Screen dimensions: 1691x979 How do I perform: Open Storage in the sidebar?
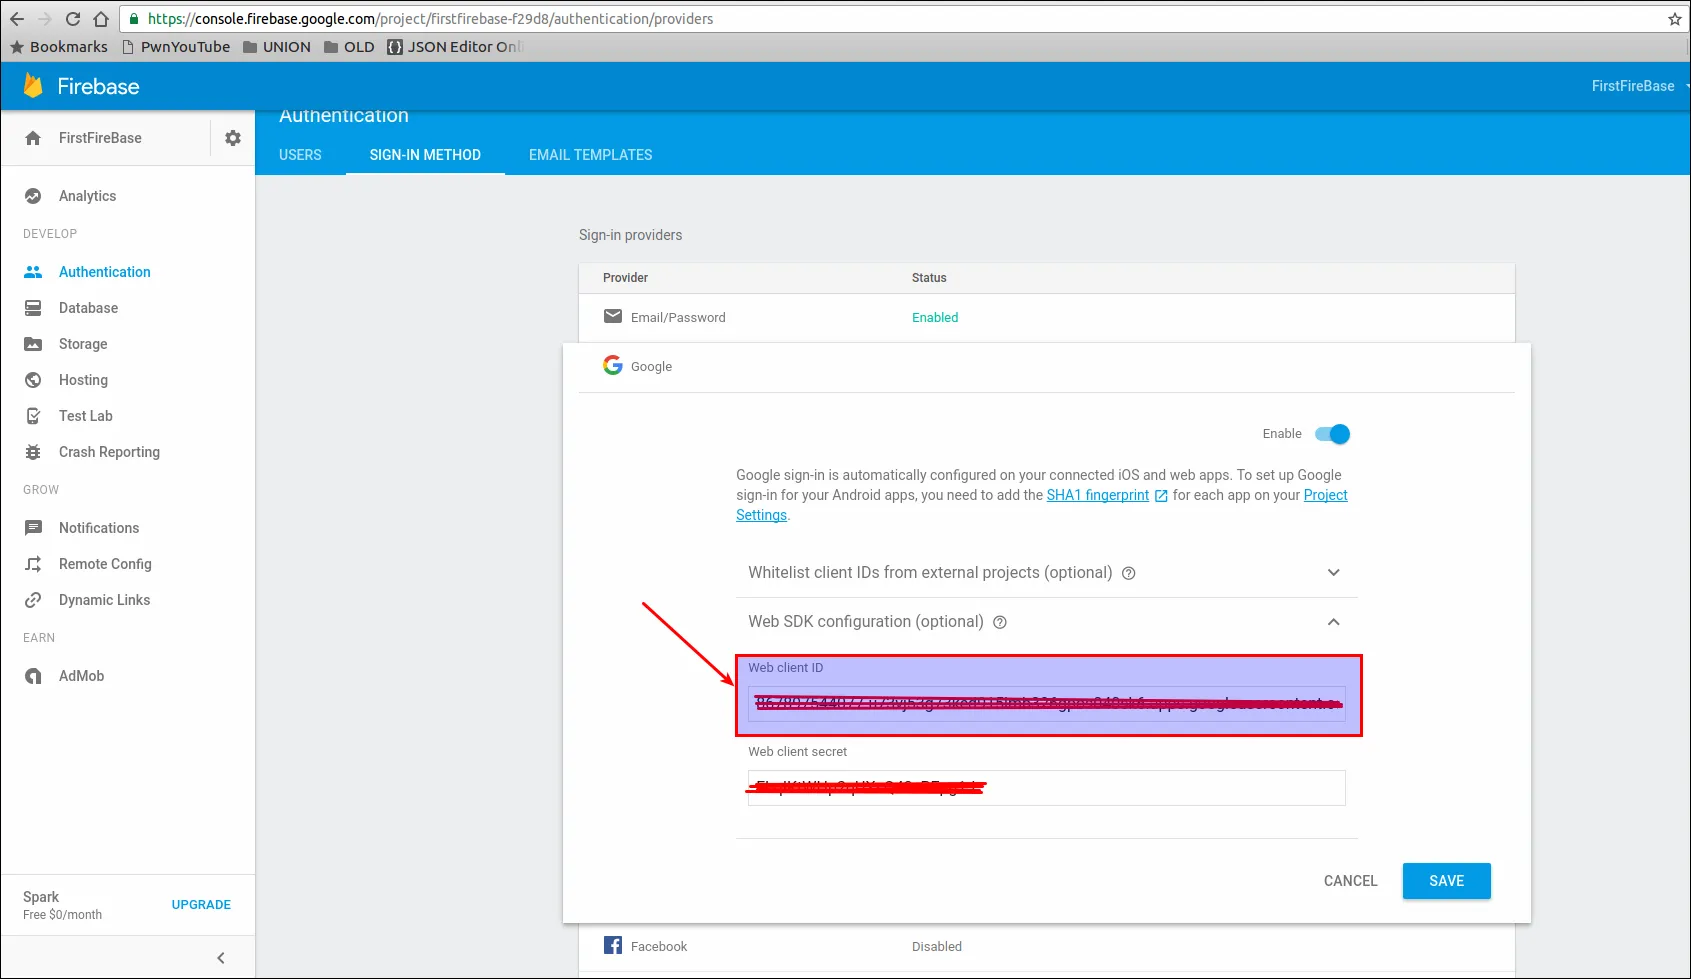pos(83,344)
